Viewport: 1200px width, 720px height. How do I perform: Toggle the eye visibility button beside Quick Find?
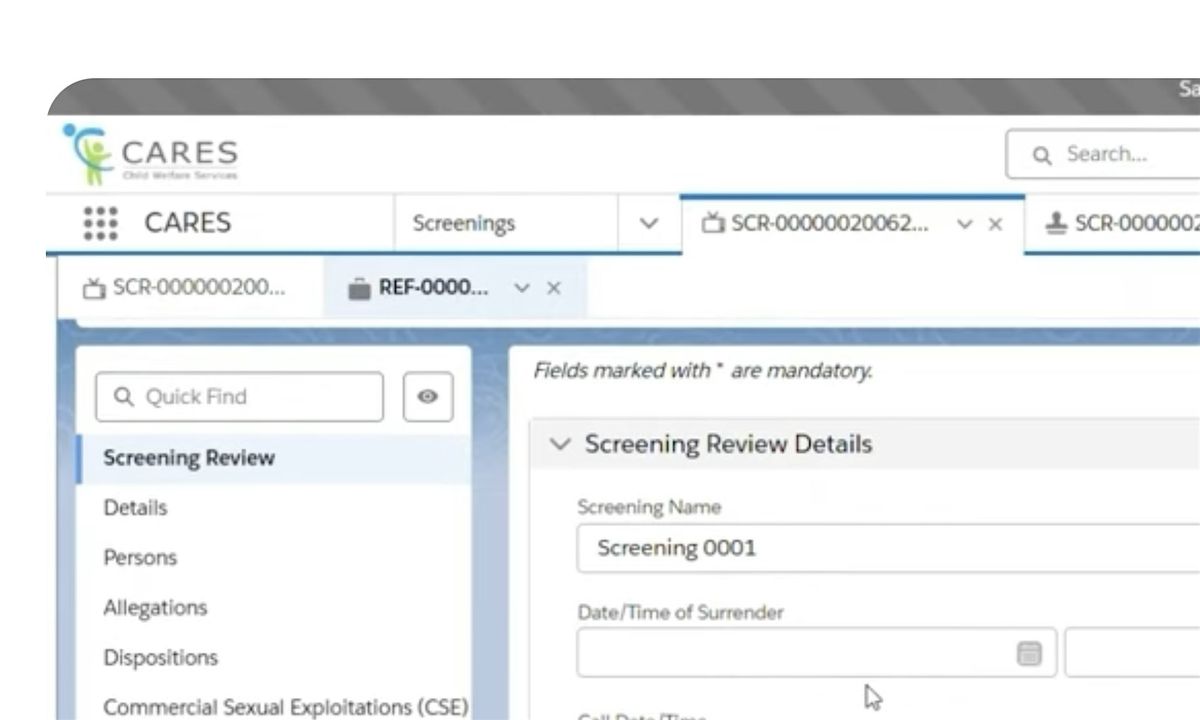(428, 397)
